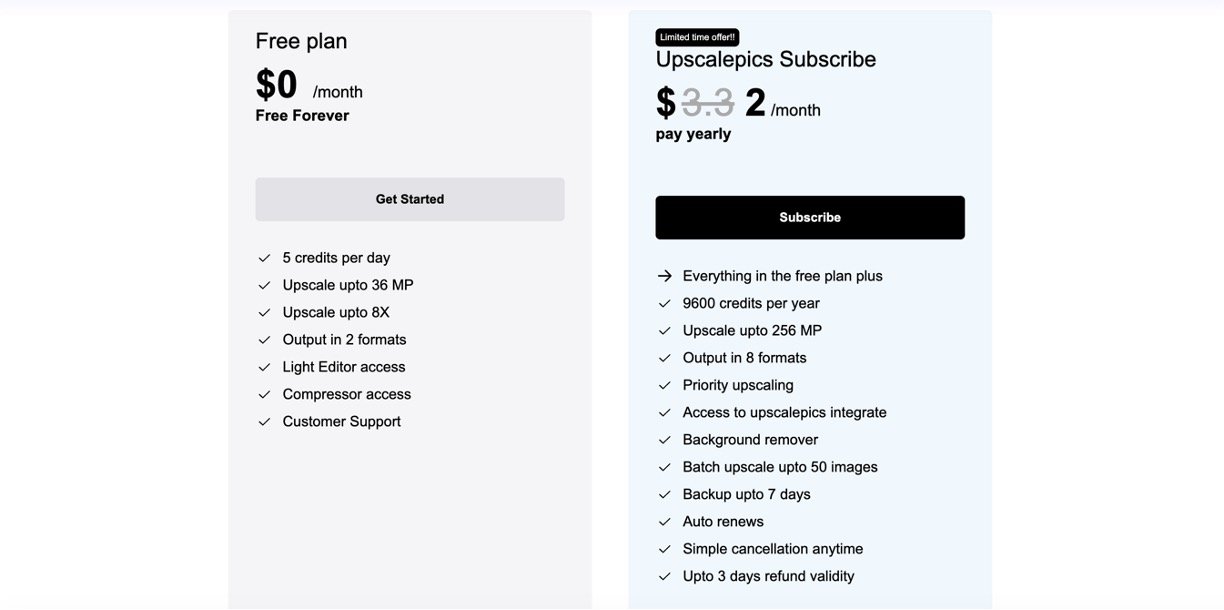Click checkmark next to 9600 credits per year
This screenshot has width=1224, height=610.
click(x=664, y=303)
